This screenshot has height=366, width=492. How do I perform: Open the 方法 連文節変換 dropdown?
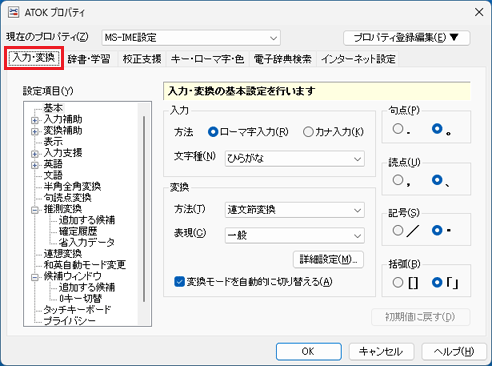pos(295,210)
